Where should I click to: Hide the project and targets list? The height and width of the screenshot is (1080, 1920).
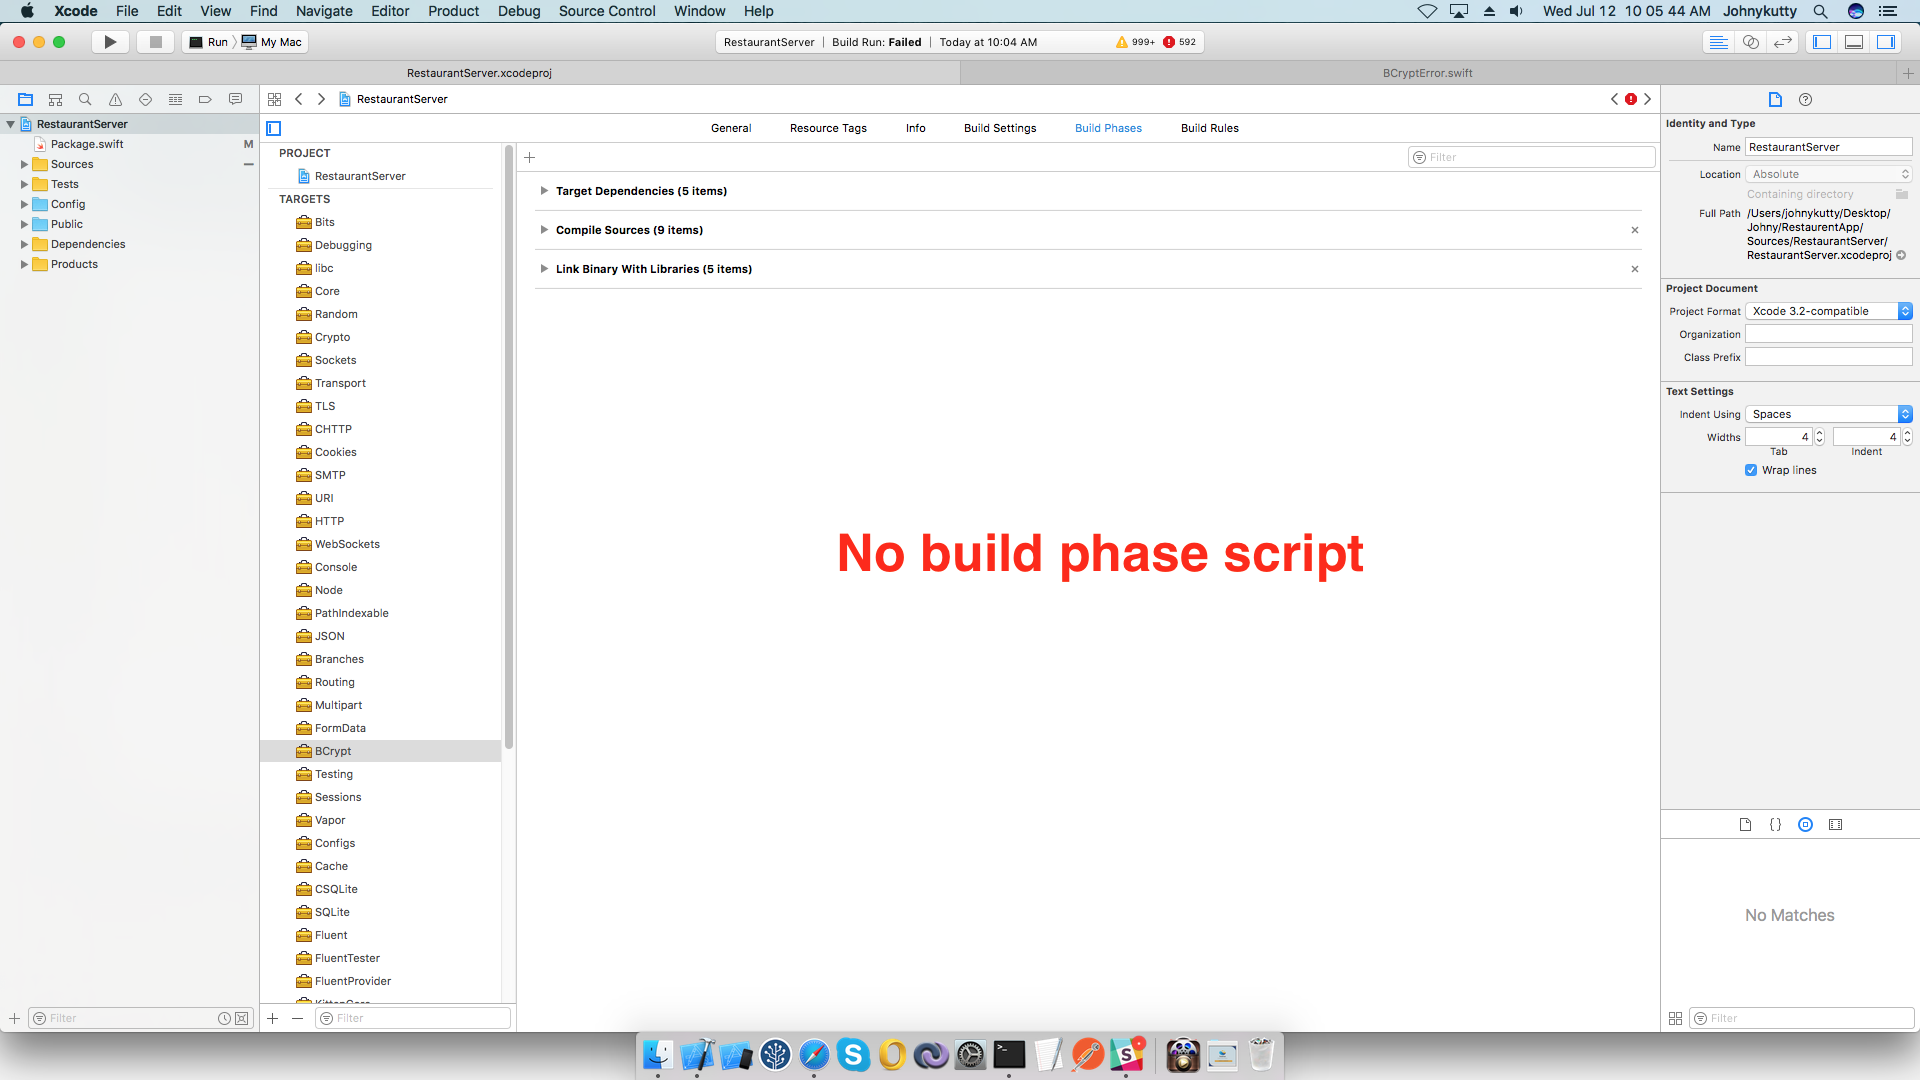274,128
